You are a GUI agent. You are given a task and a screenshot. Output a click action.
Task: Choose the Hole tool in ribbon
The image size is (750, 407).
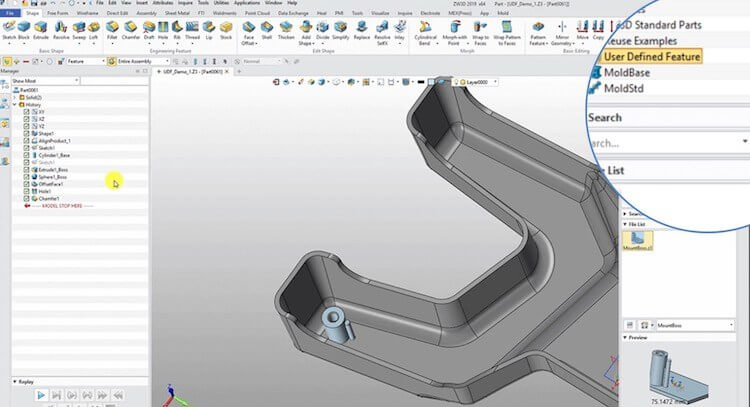click(x=163, y=31)
